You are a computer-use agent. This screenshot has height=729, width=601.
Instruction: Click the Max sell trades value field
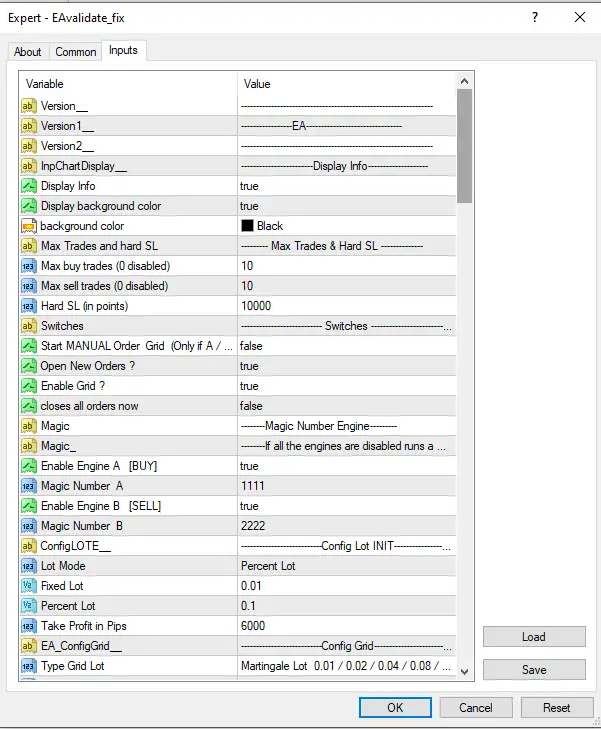[345, 286]
